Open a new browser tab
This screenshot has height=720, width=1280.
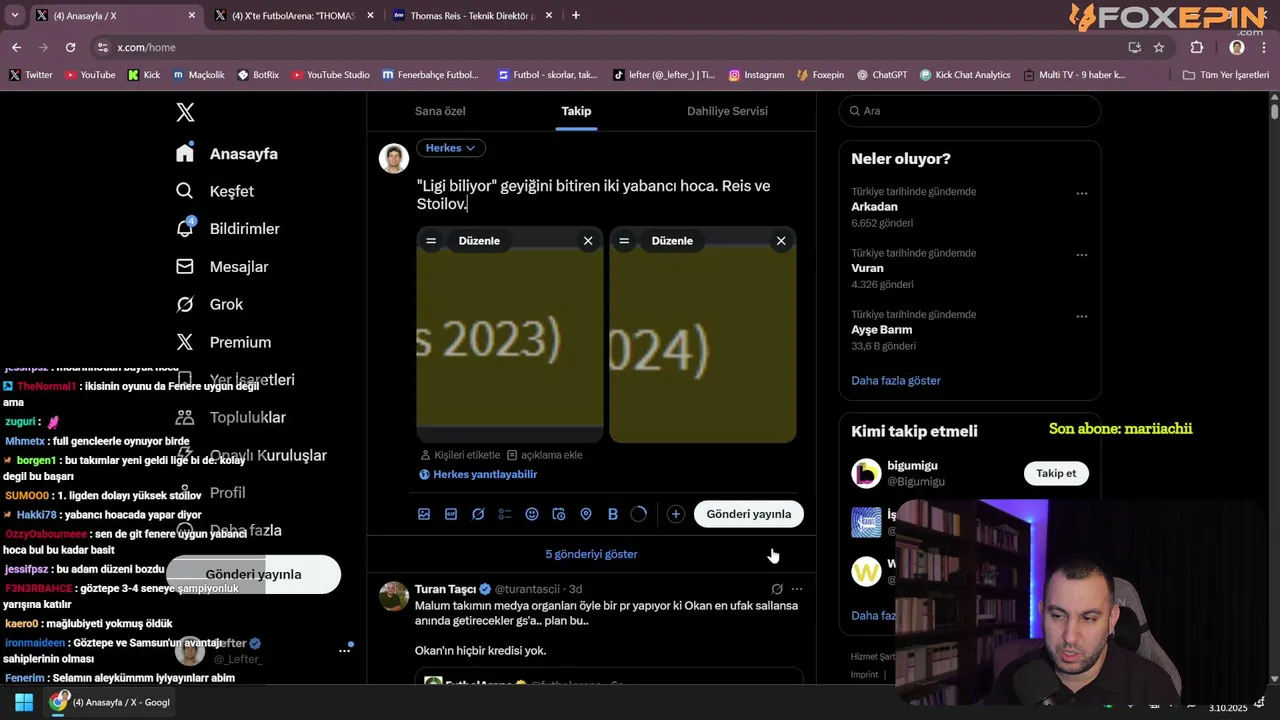click(575, 15)
